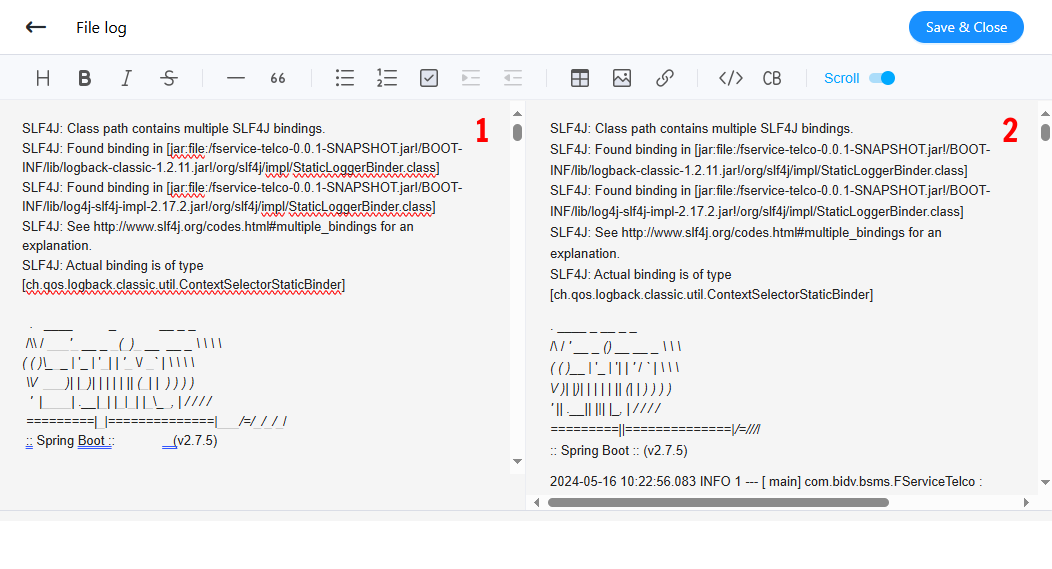Insert a horizontal line

click(235, 79)
